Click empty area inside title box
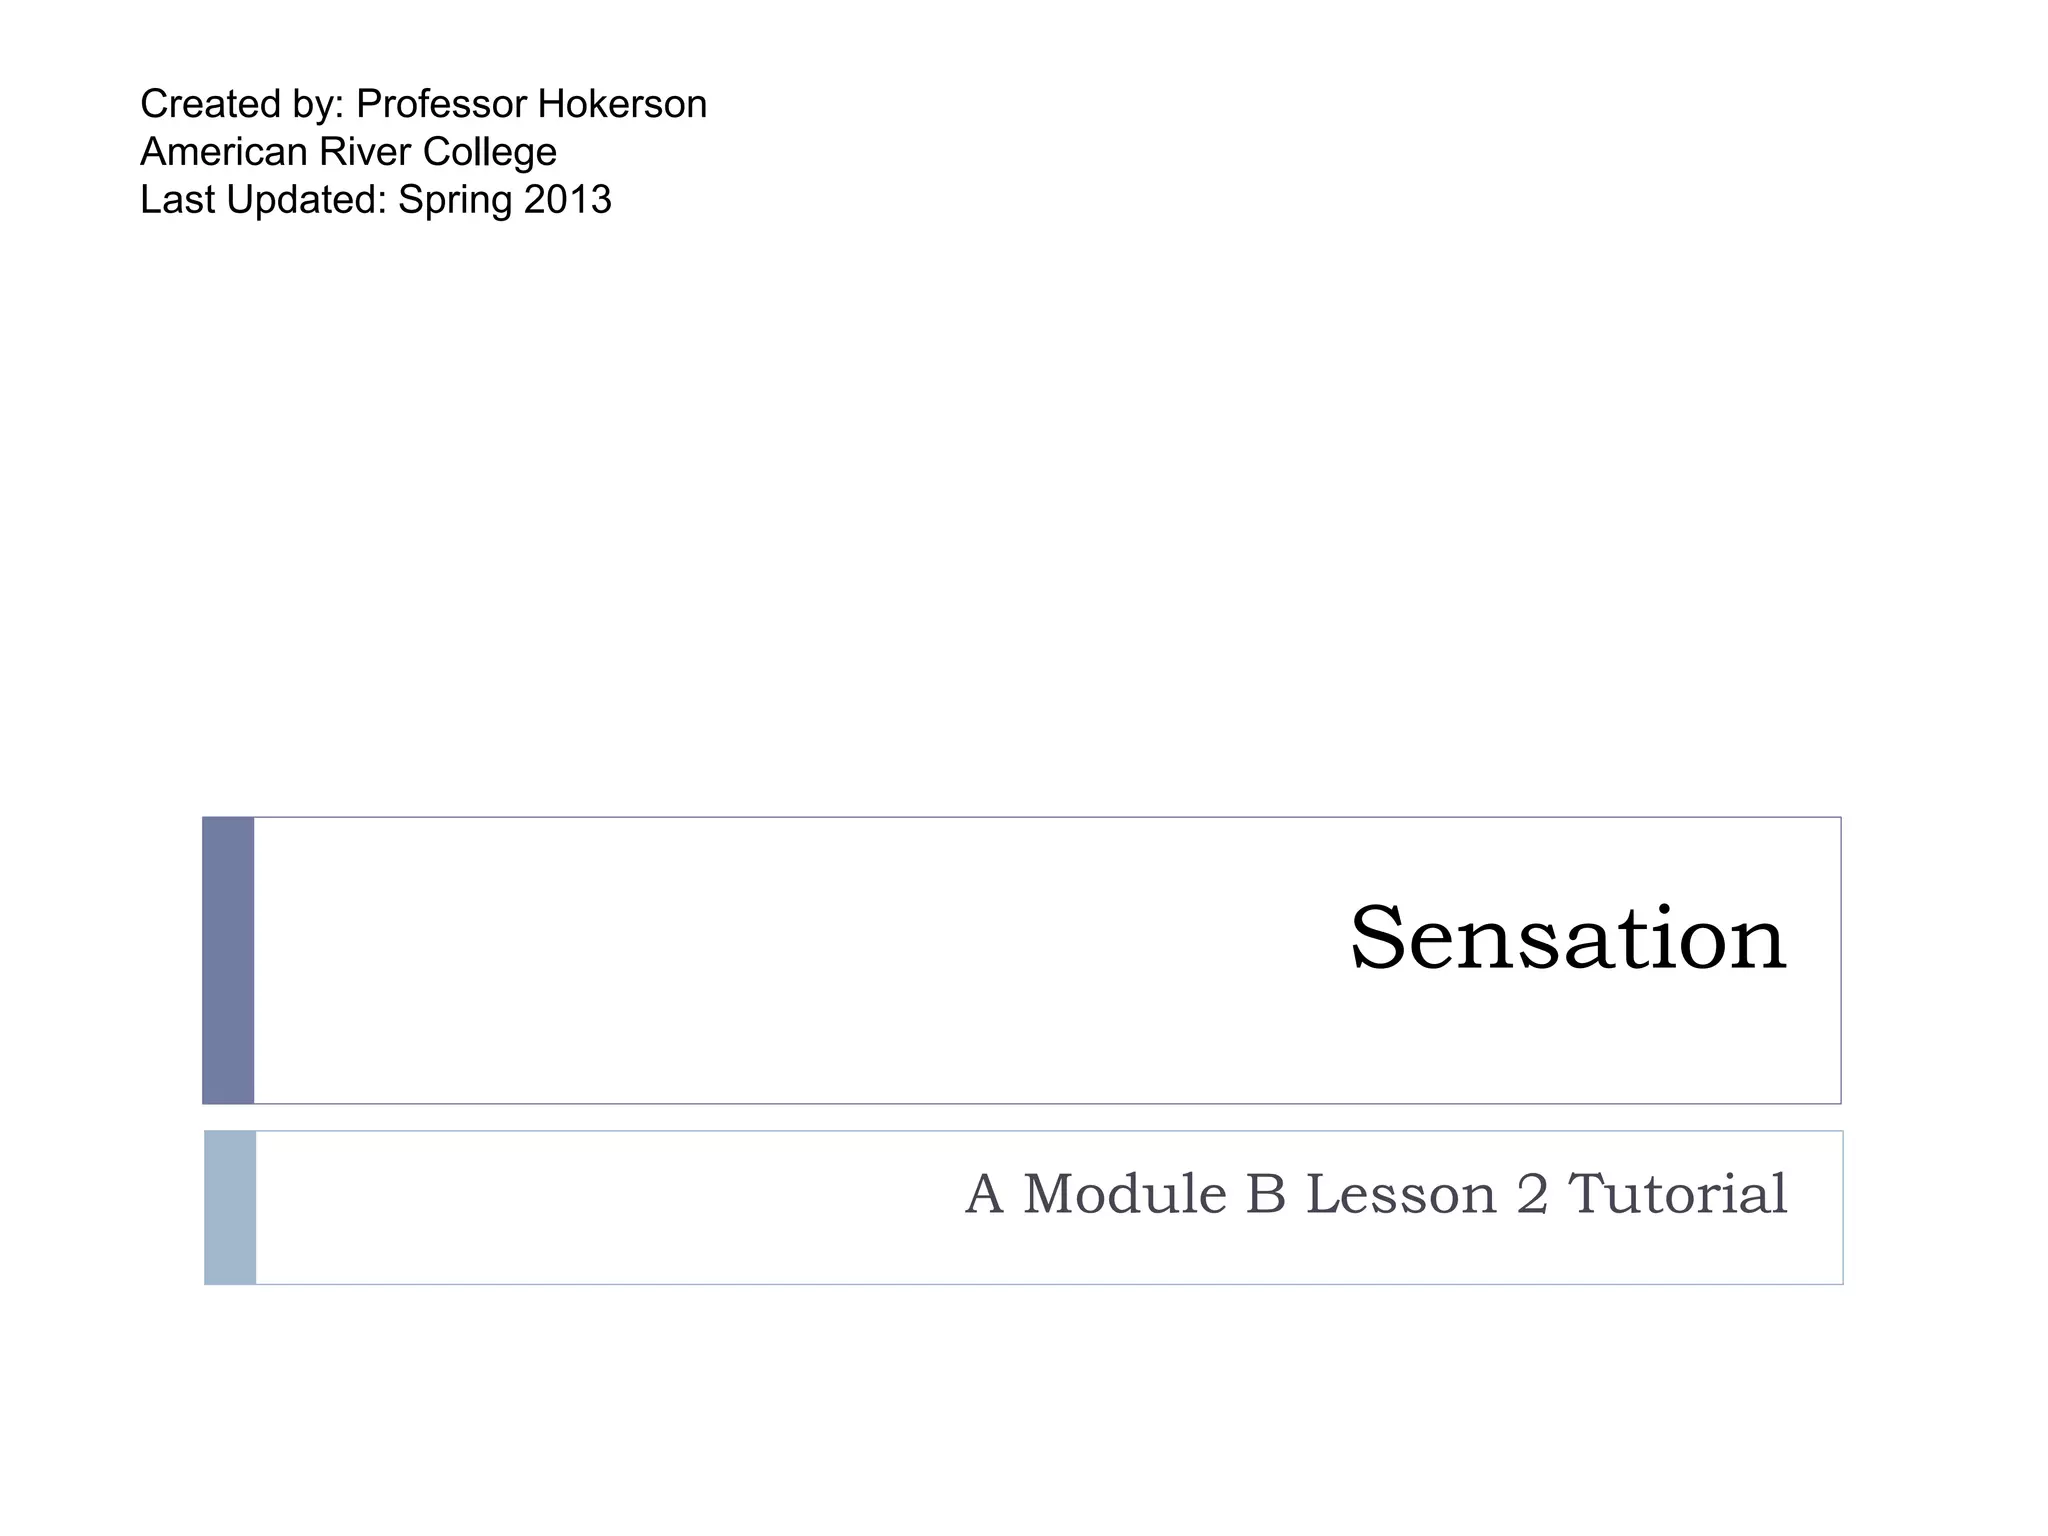Image resolution: width=2048 pixels, height=1536 pixels. (x=700, y=960)
